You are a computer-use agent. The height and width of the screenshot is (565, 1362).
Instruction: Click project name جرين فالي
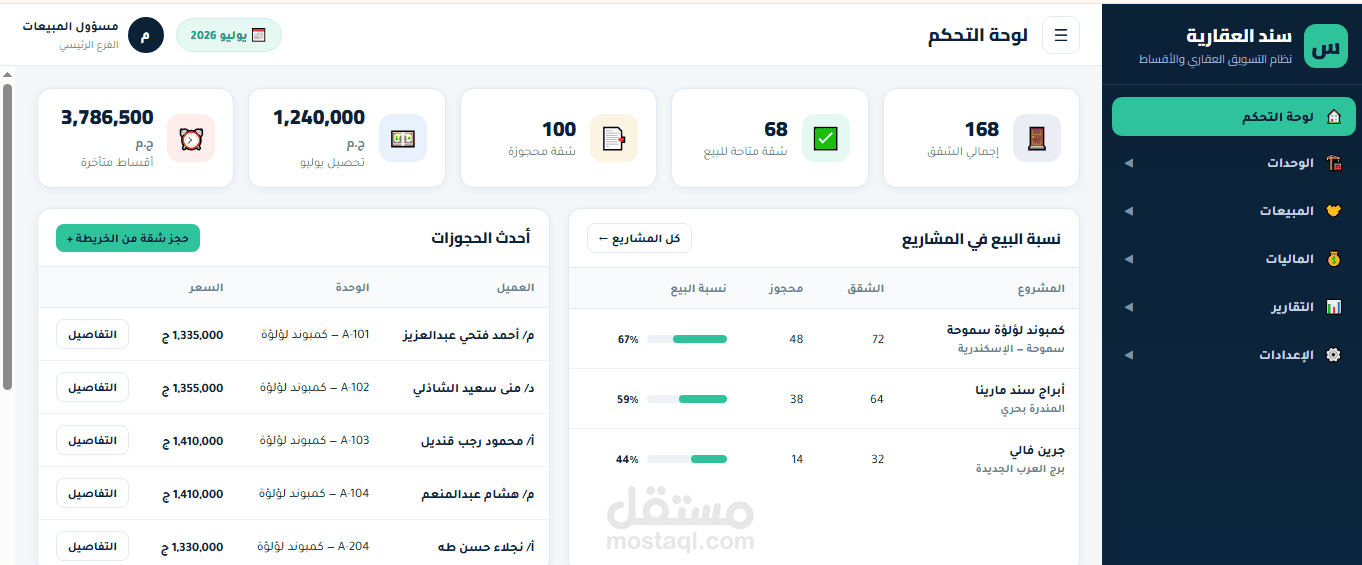[x=1038, y=450]
